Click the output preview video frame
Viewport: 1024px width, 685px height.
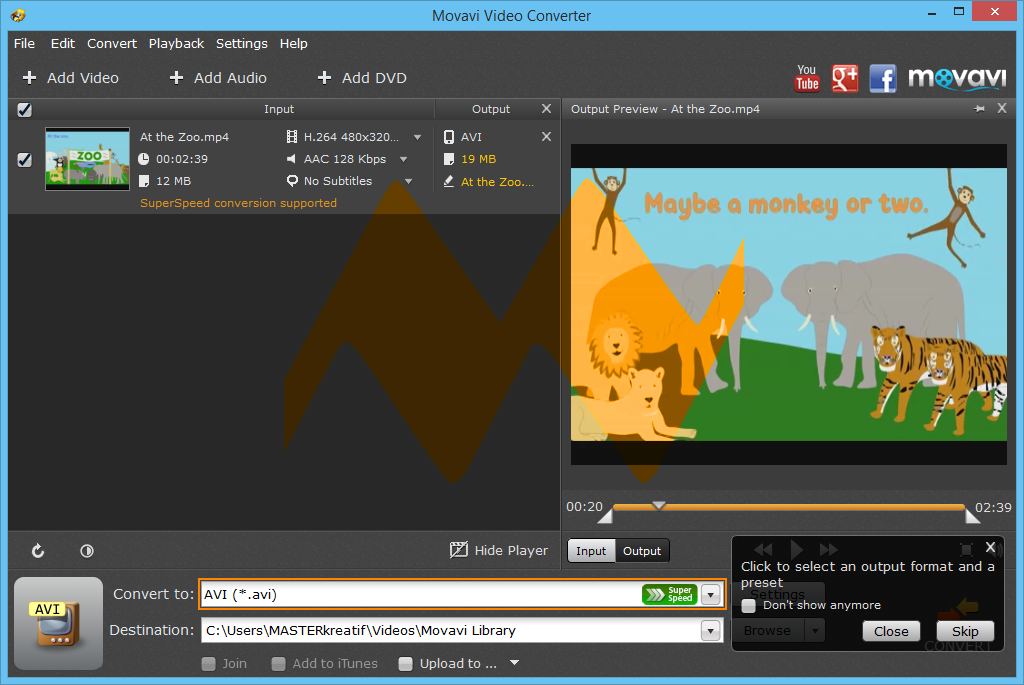788,304
